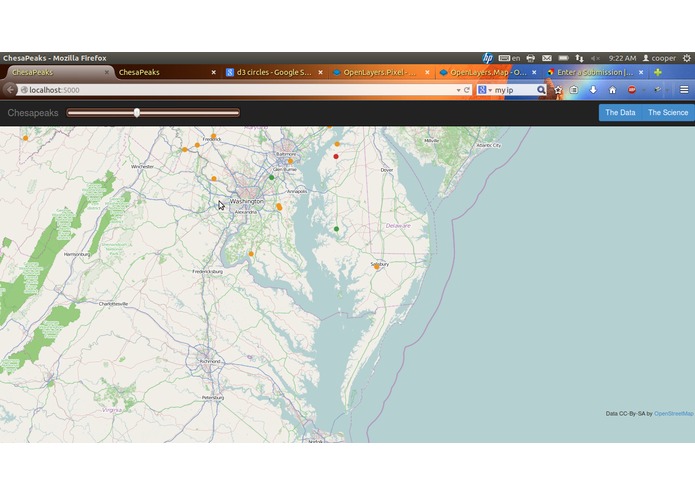This screenshot has width=695, height=494.
Task: Click the right end of the slider track
Action: tap(238, 113)
